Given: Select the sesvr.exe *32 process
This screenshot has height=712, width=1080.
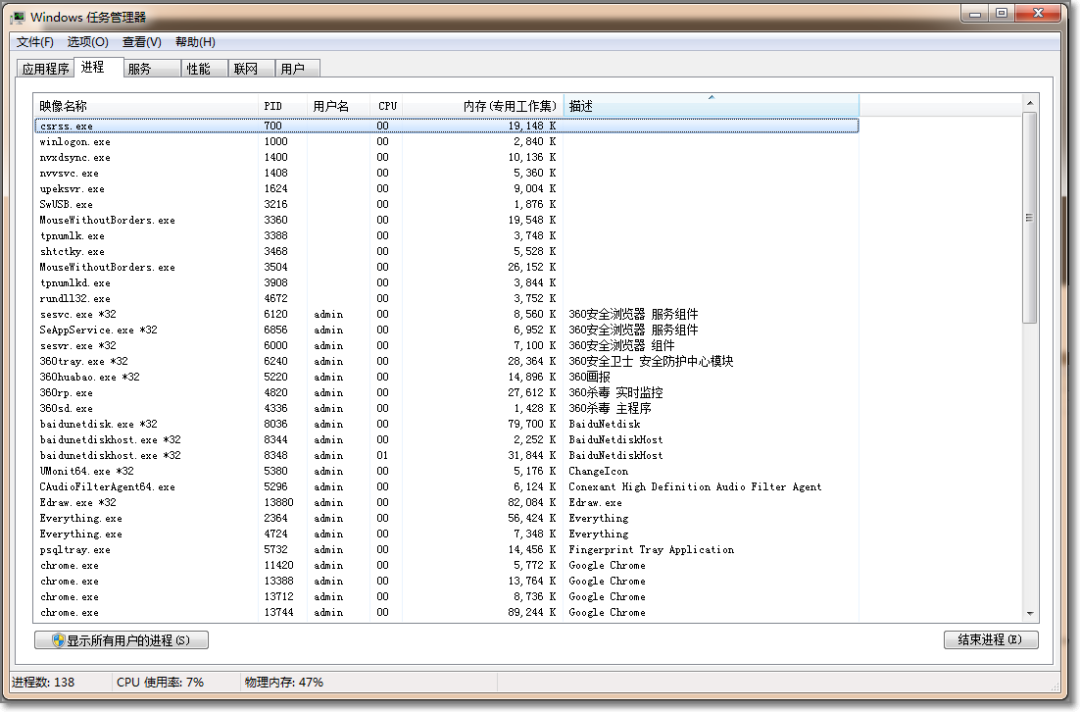Looking at the screenshot, I should (x=446, y=346).
